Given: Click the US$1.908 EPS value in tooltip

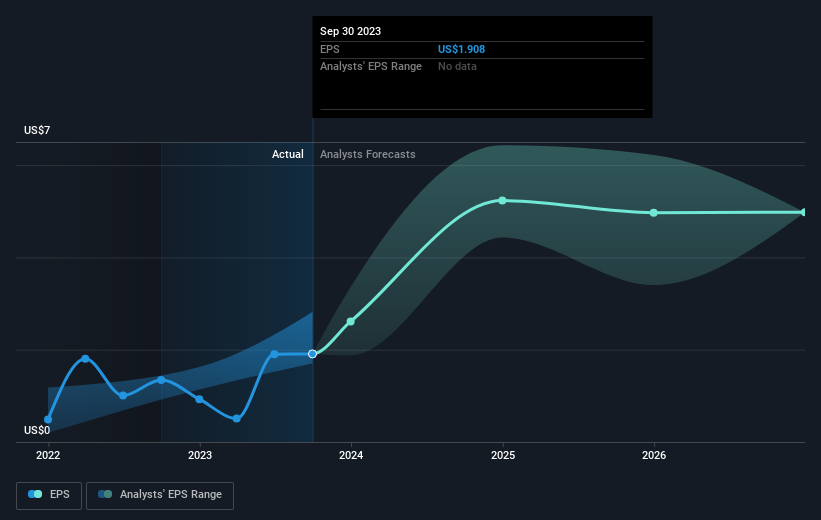Looking at the screenshot, I should 461,49.
